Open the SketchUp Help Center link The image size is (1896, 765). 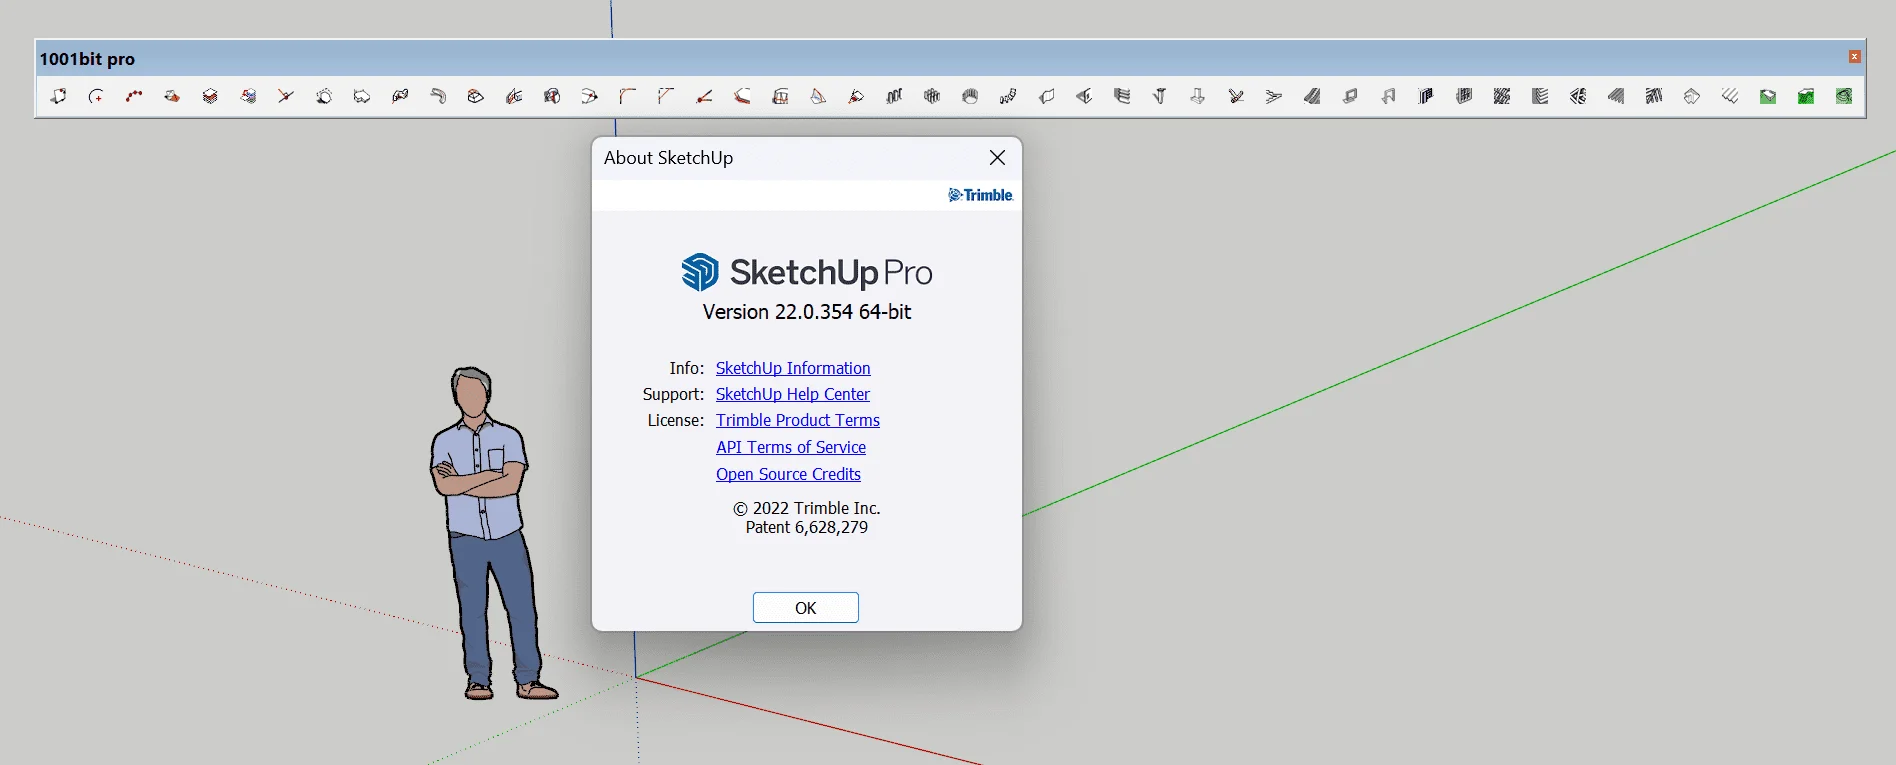pyautogui.click(x=793, y=394)
